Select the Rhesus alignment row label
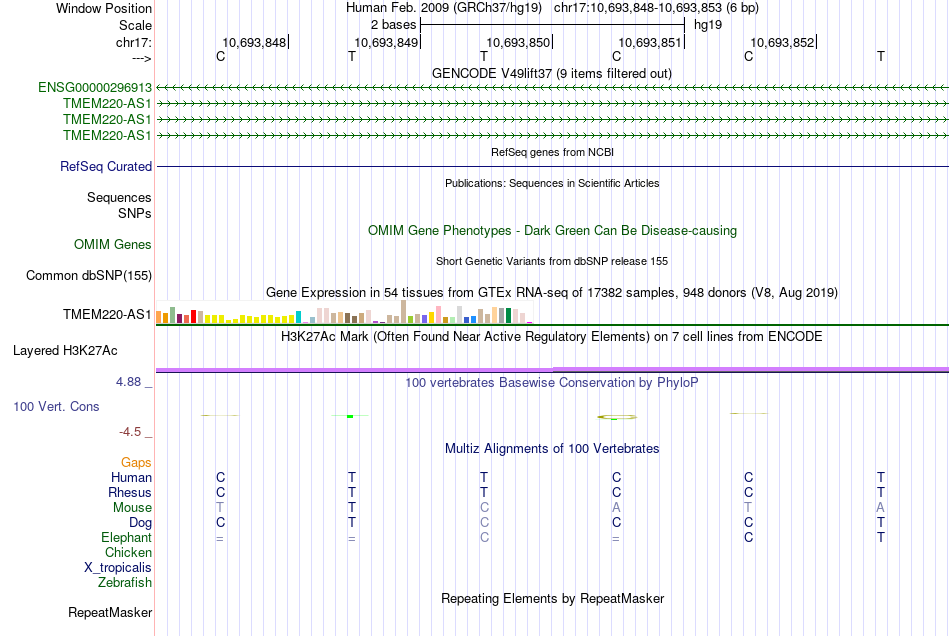The image size is (950, 636). click(130, 492)
